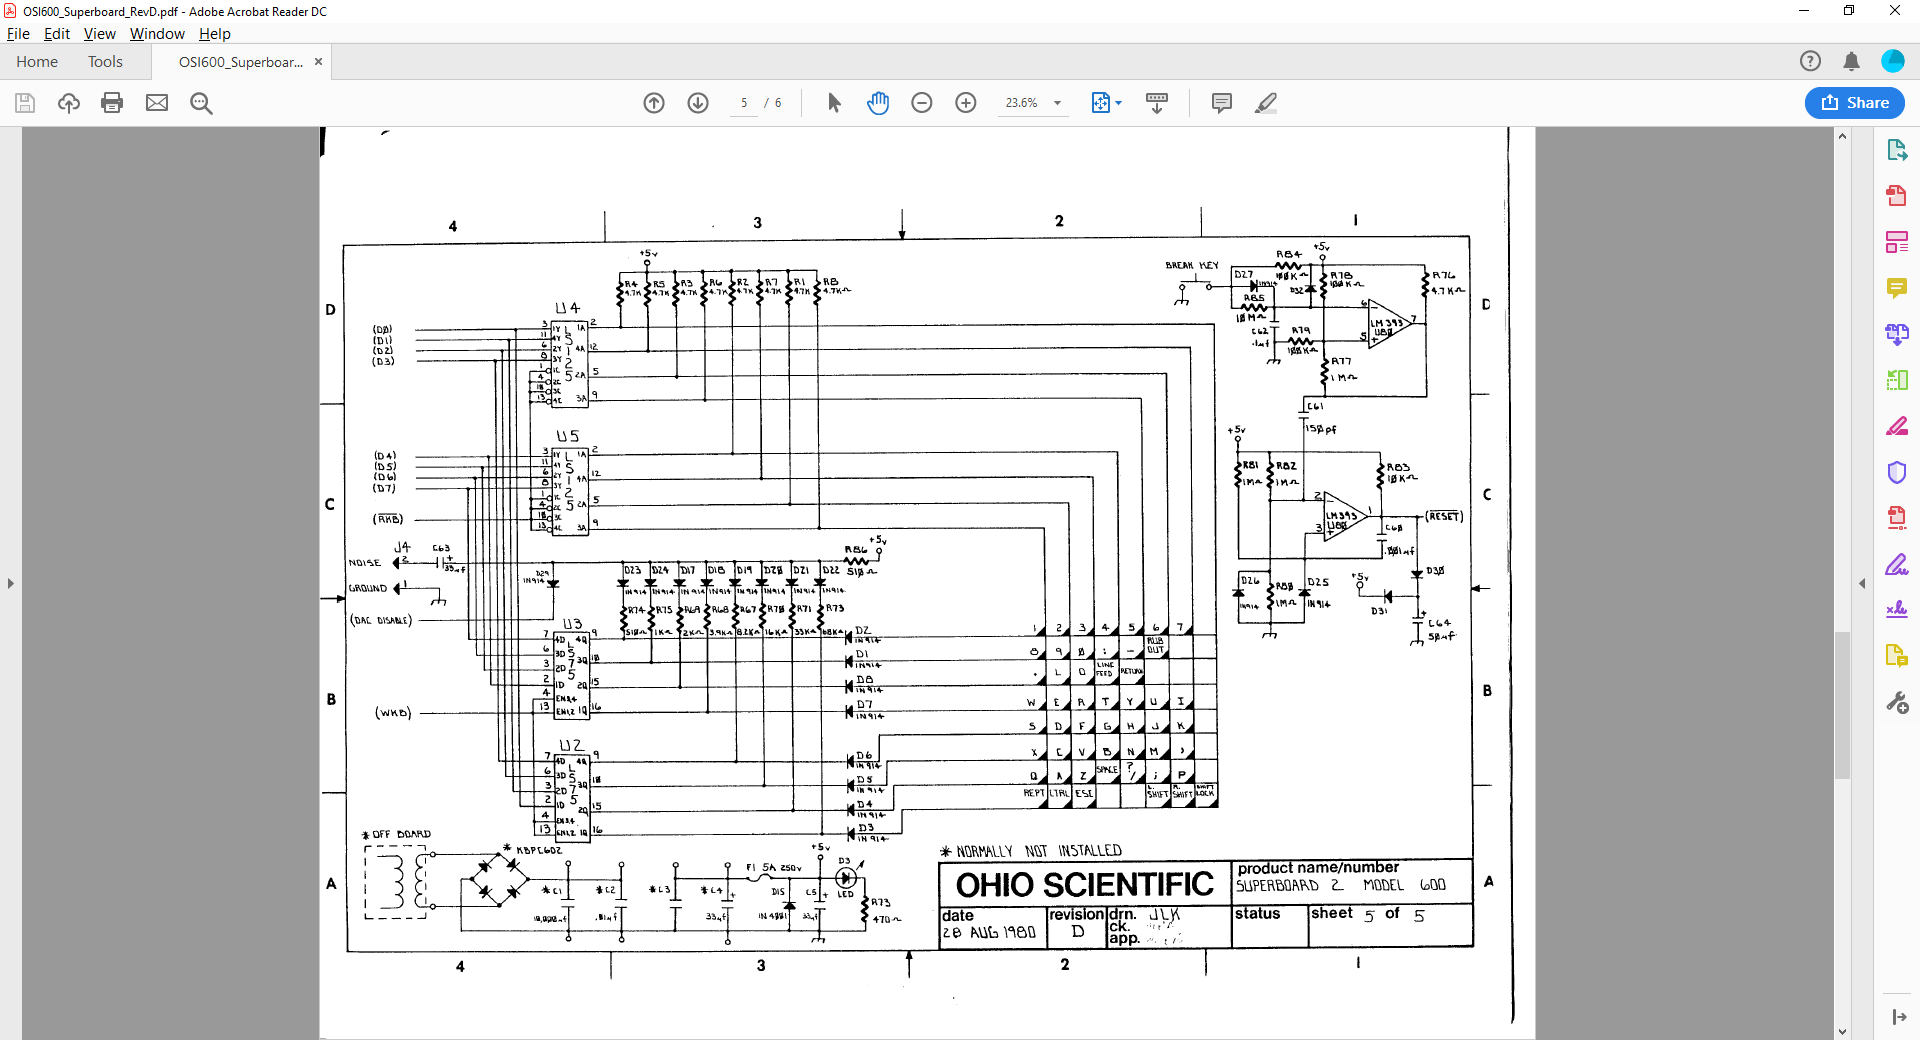Click the 23.6% zoom value
The height and width of the screenshot is (1040, 1920).
[x=1021, y=103]
